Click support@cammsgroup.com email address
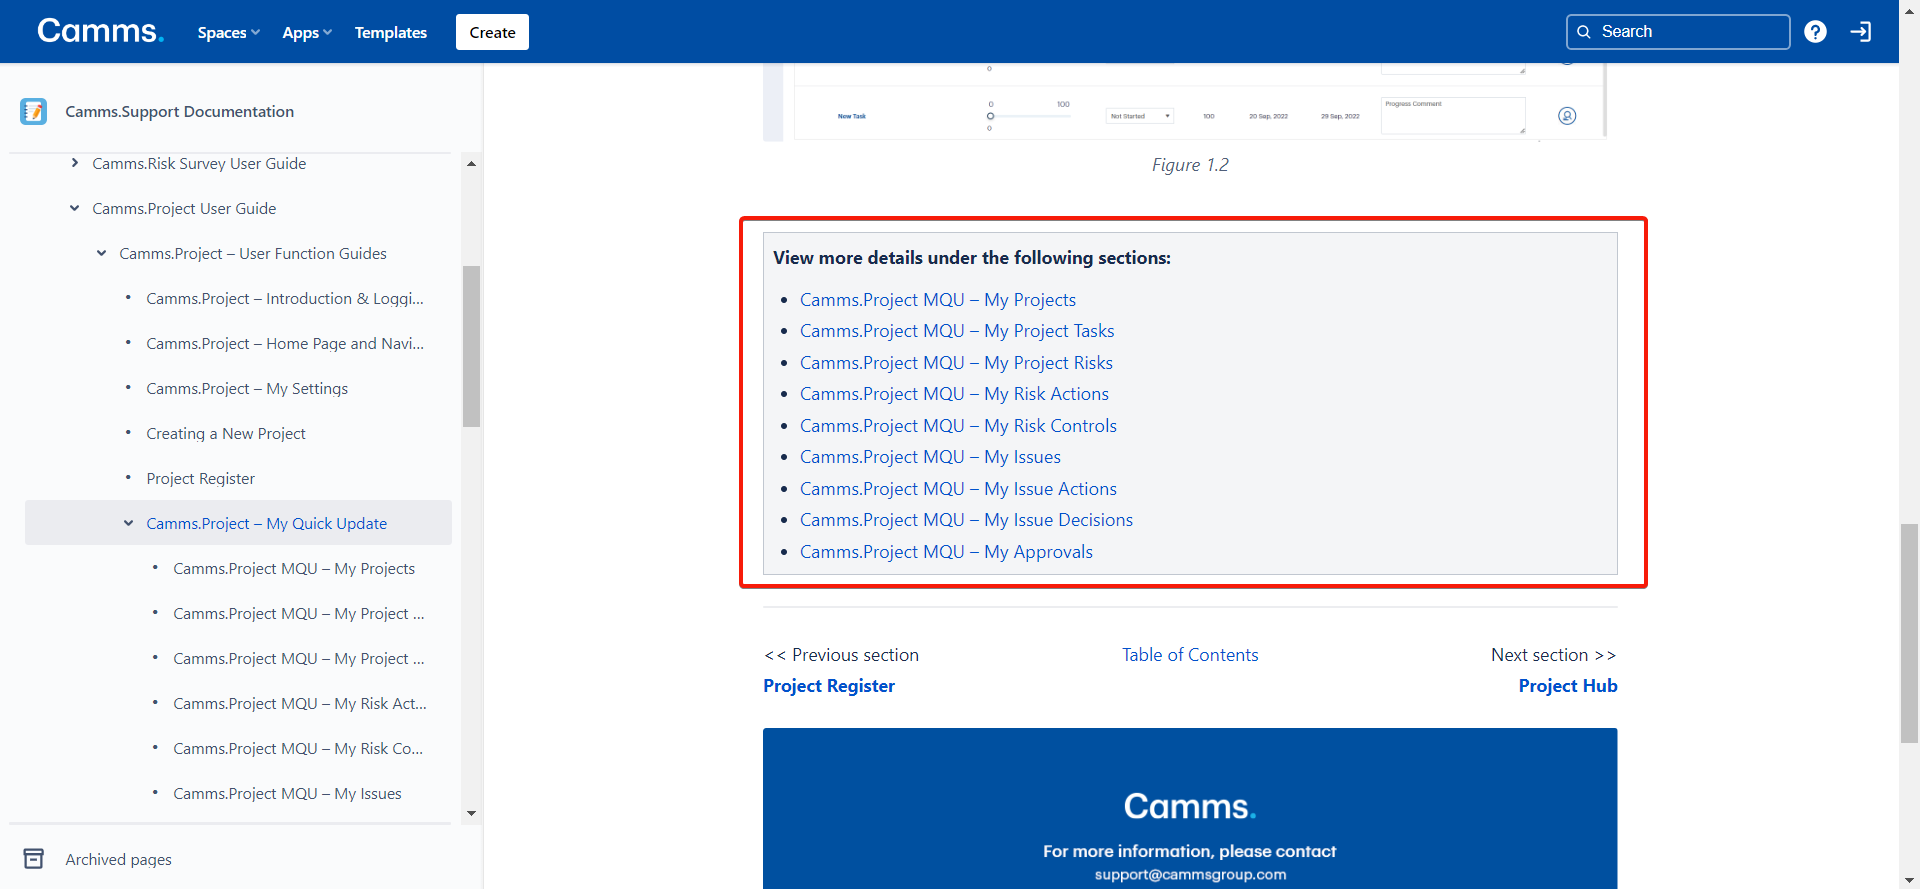 [1190, 874]
